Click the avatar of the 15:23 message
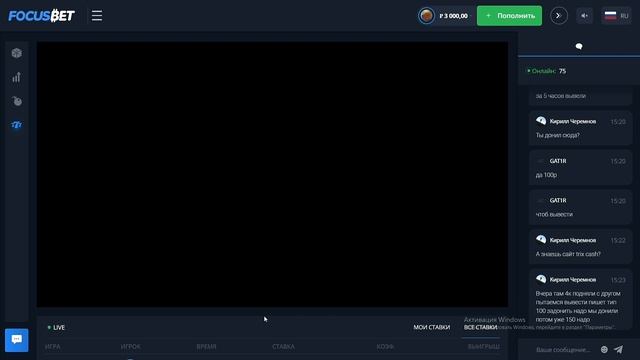This screenshot has height=360, width=640. [541, 279]
